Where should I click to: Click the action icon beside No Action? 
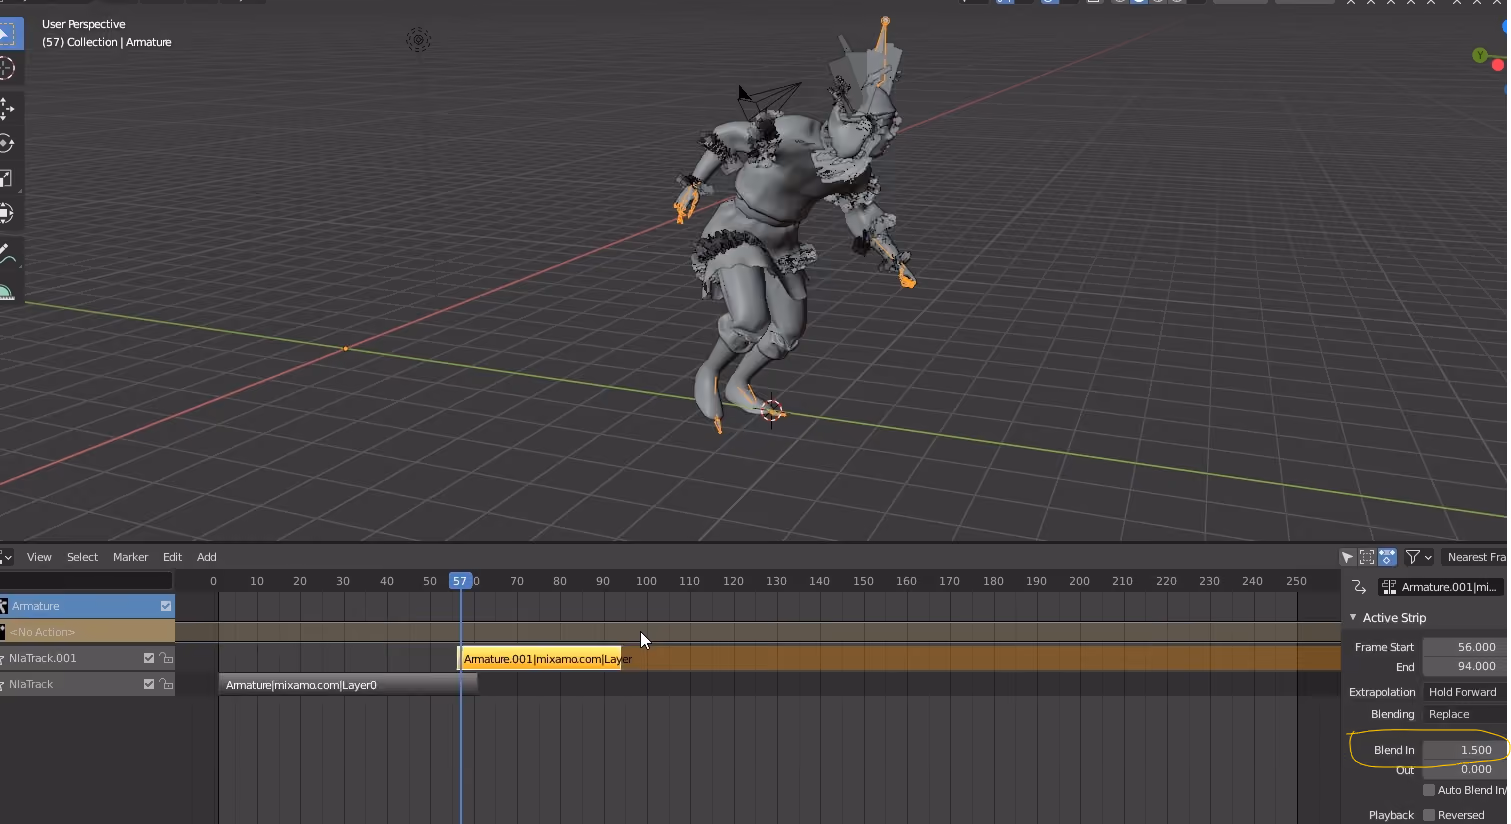[3, 632]
